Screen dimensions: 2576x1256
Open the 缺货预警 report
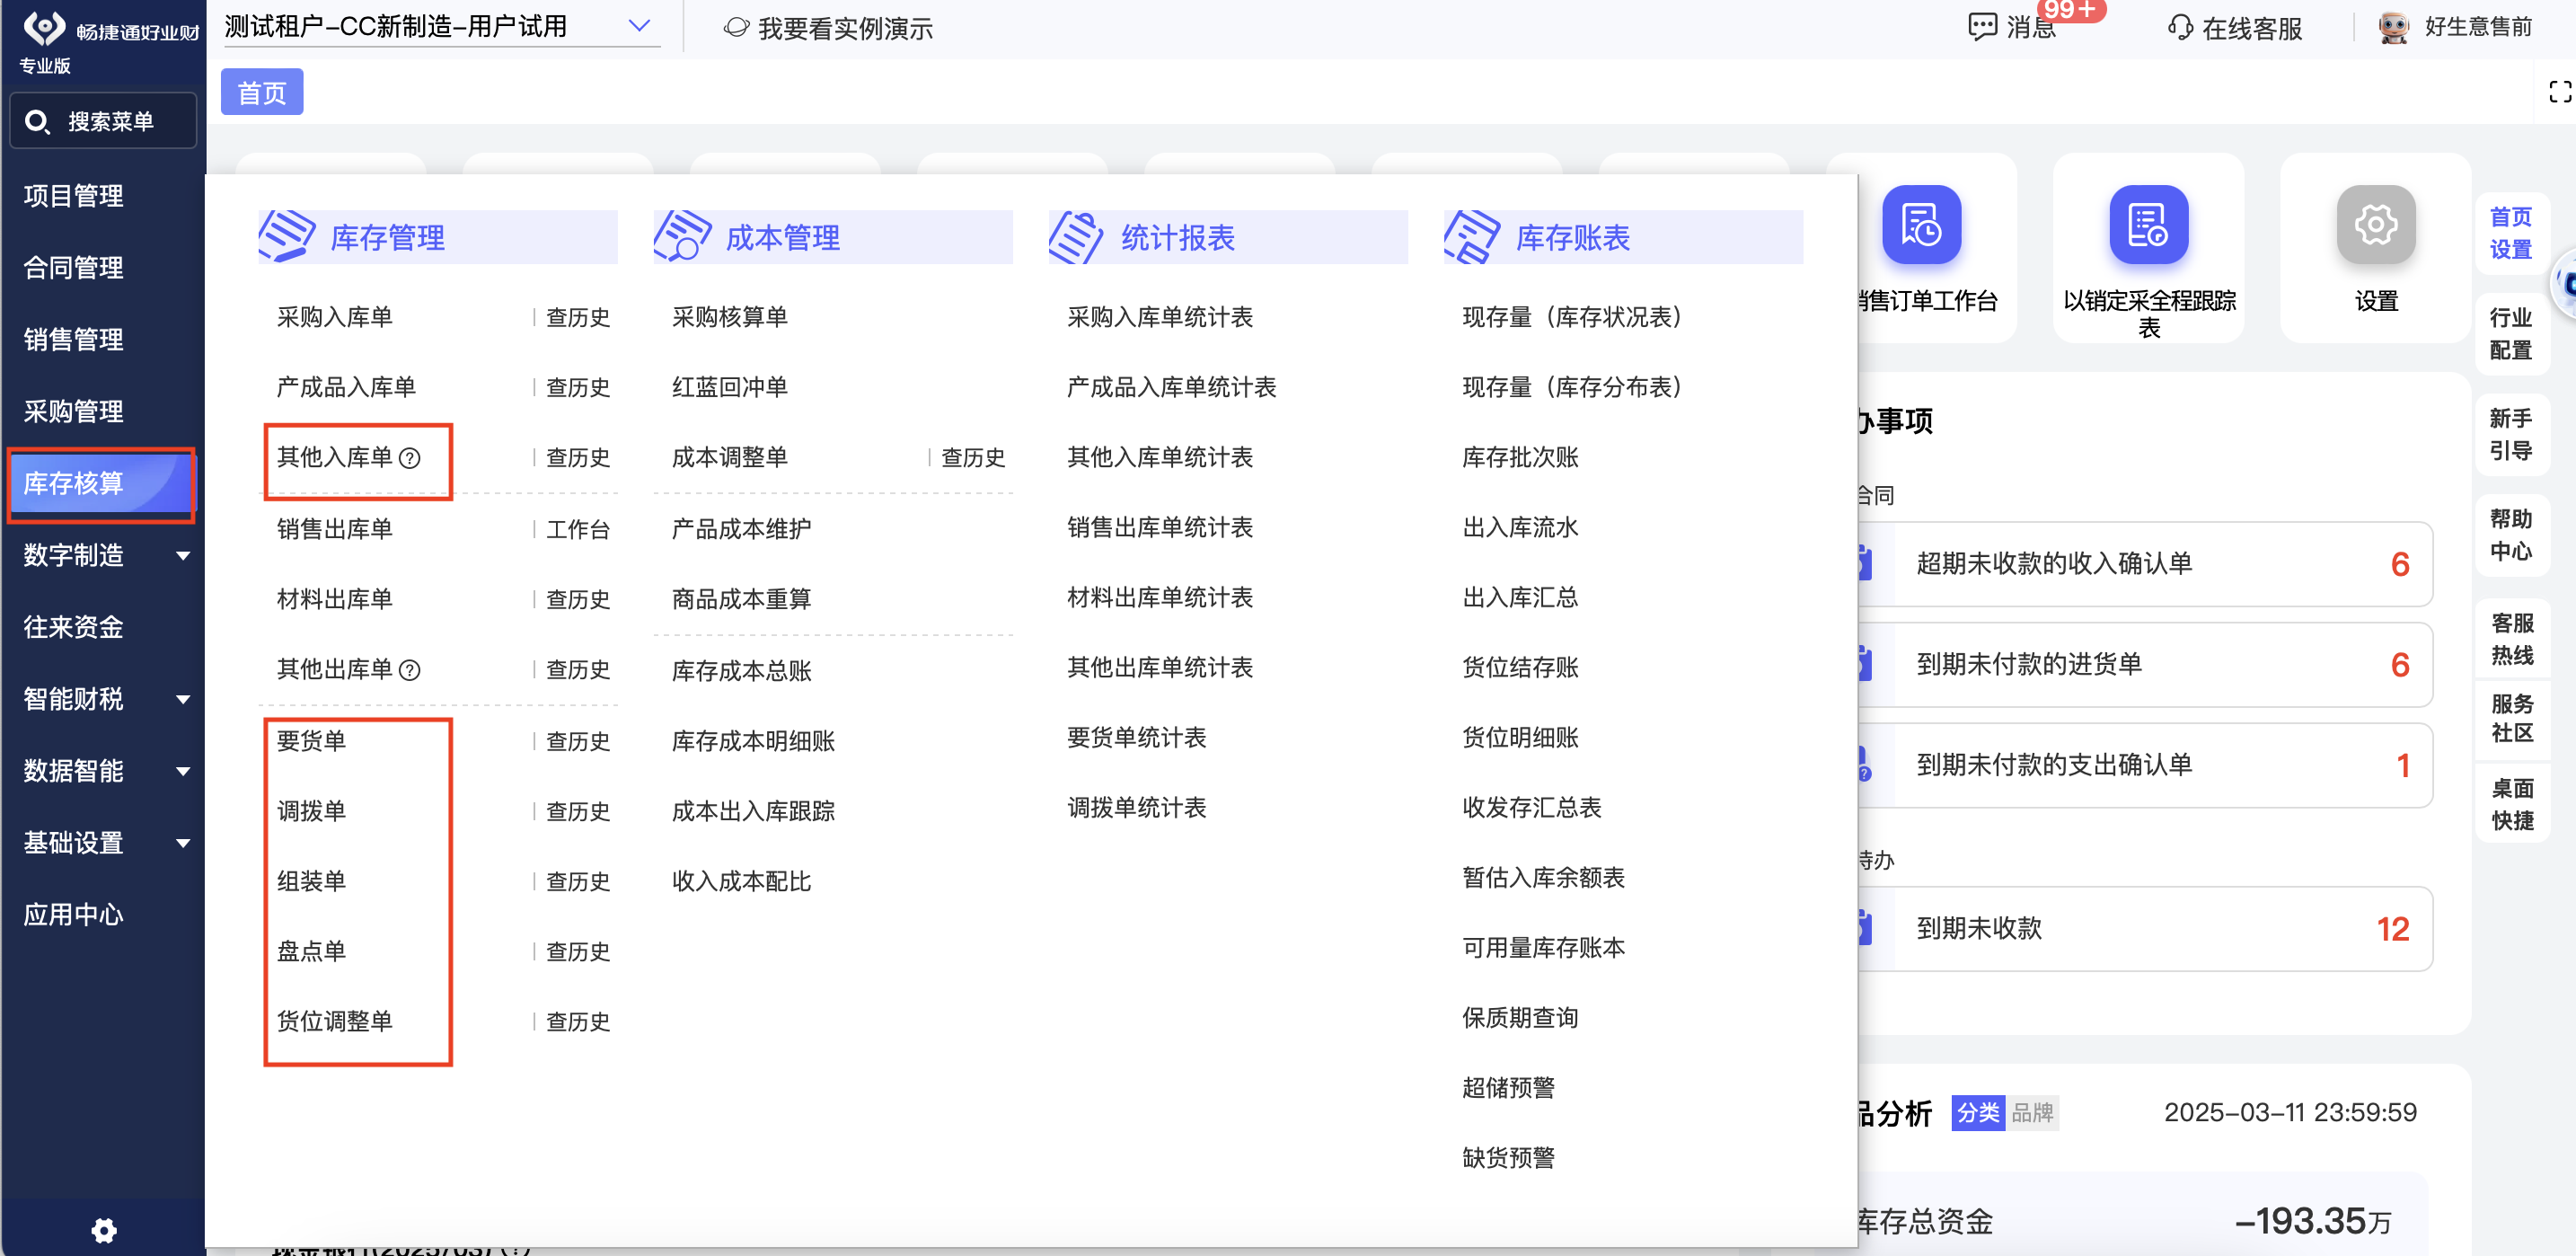[x=1508, y=1158]
